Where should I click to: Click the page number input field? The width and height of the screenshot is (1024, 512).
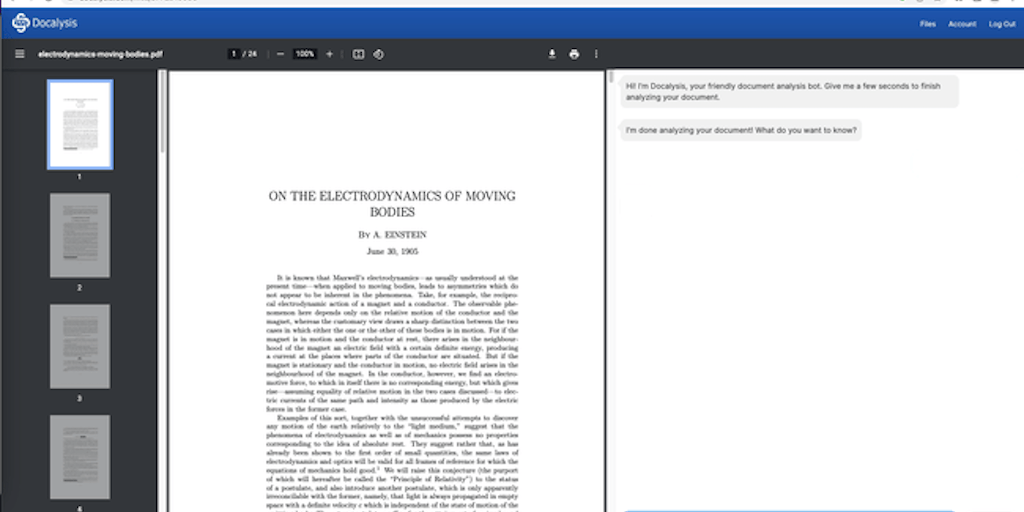pos(234,54)
